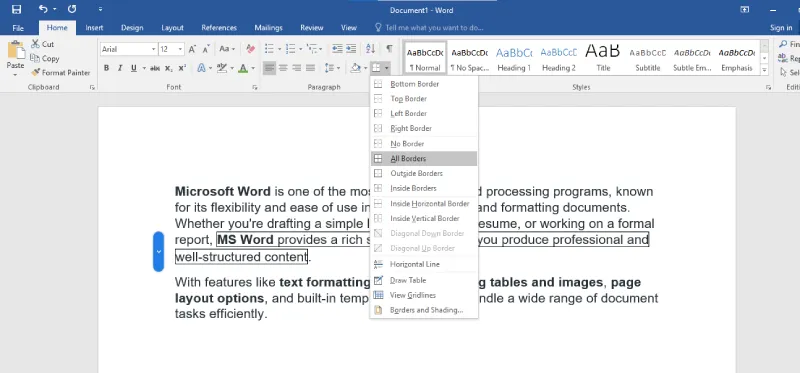Click the Sign in link

click(781, 28)
